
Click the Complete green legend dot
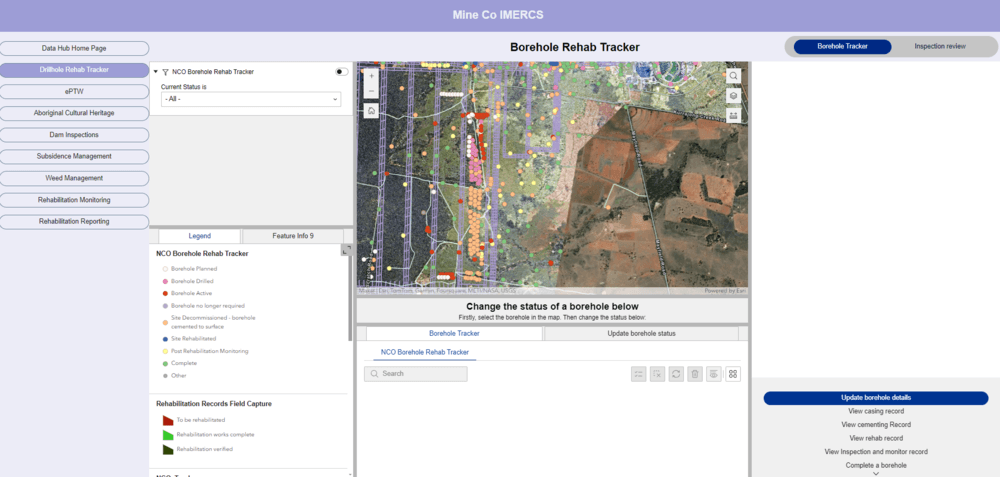coord(165,363)
